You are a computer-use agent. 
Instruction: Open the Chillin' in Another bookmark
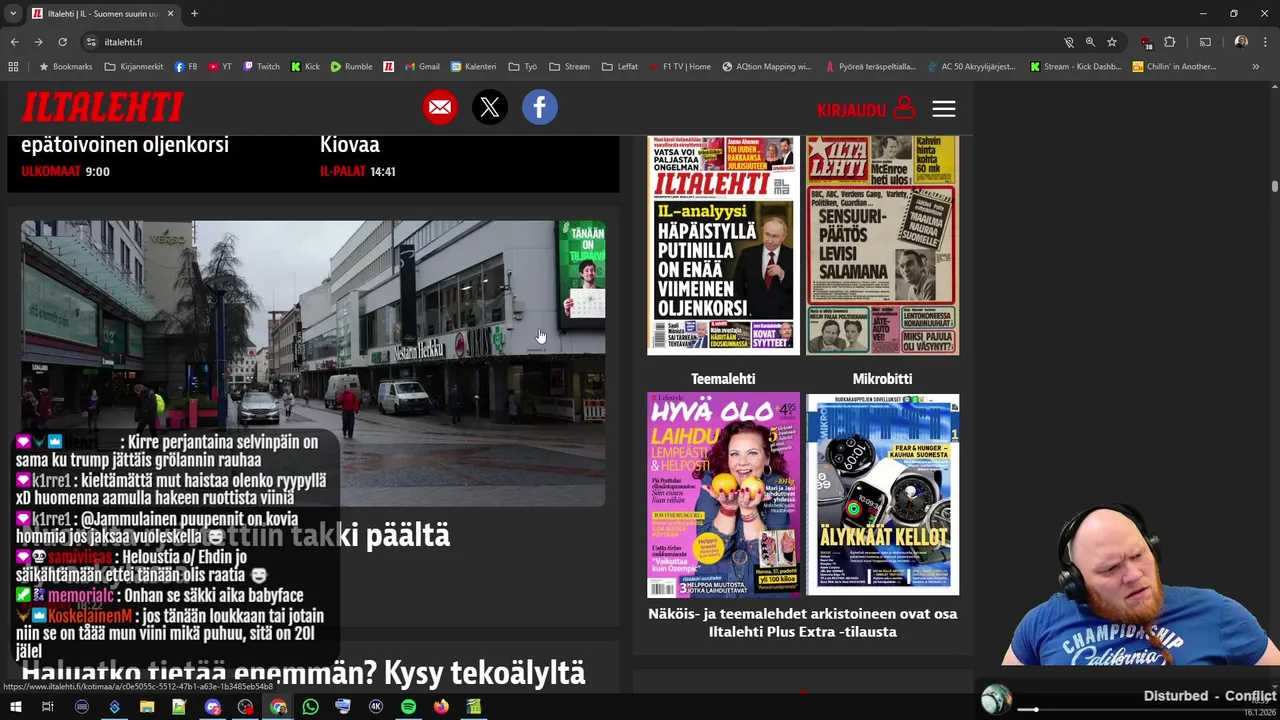(1175, 67)
